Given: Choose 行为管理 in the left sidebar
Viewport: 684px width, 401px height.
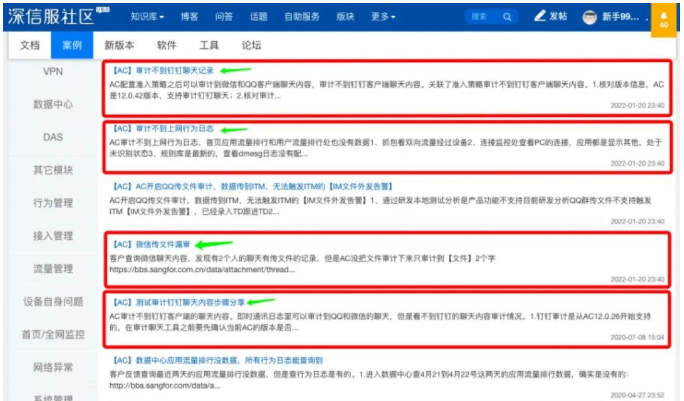Looking at the screenshot, I should point(53,203).
